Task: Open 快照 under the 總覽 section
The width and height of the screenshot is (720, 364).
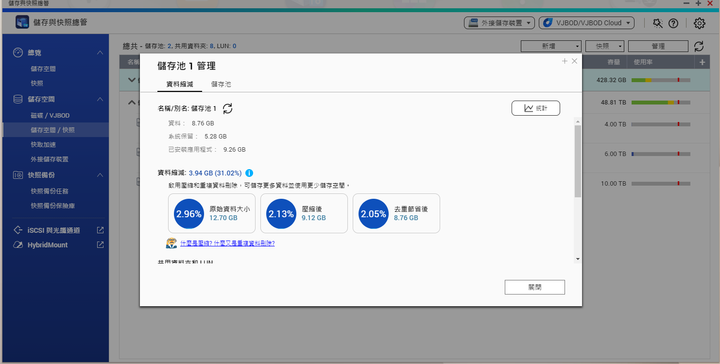Action: [37, 84]
